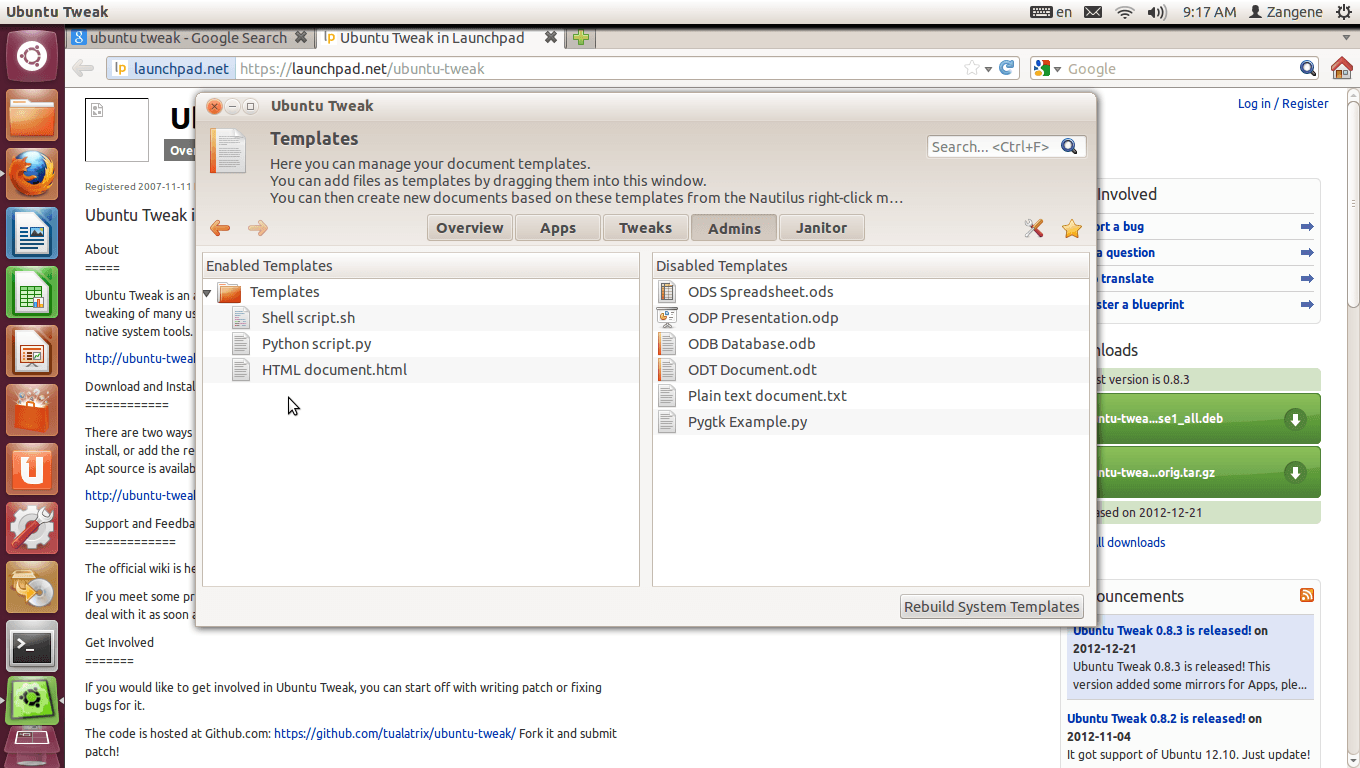
Task: Open Ubuntu Tweak 0.8.2 released announcement
Action: (x=1156, y=718)
